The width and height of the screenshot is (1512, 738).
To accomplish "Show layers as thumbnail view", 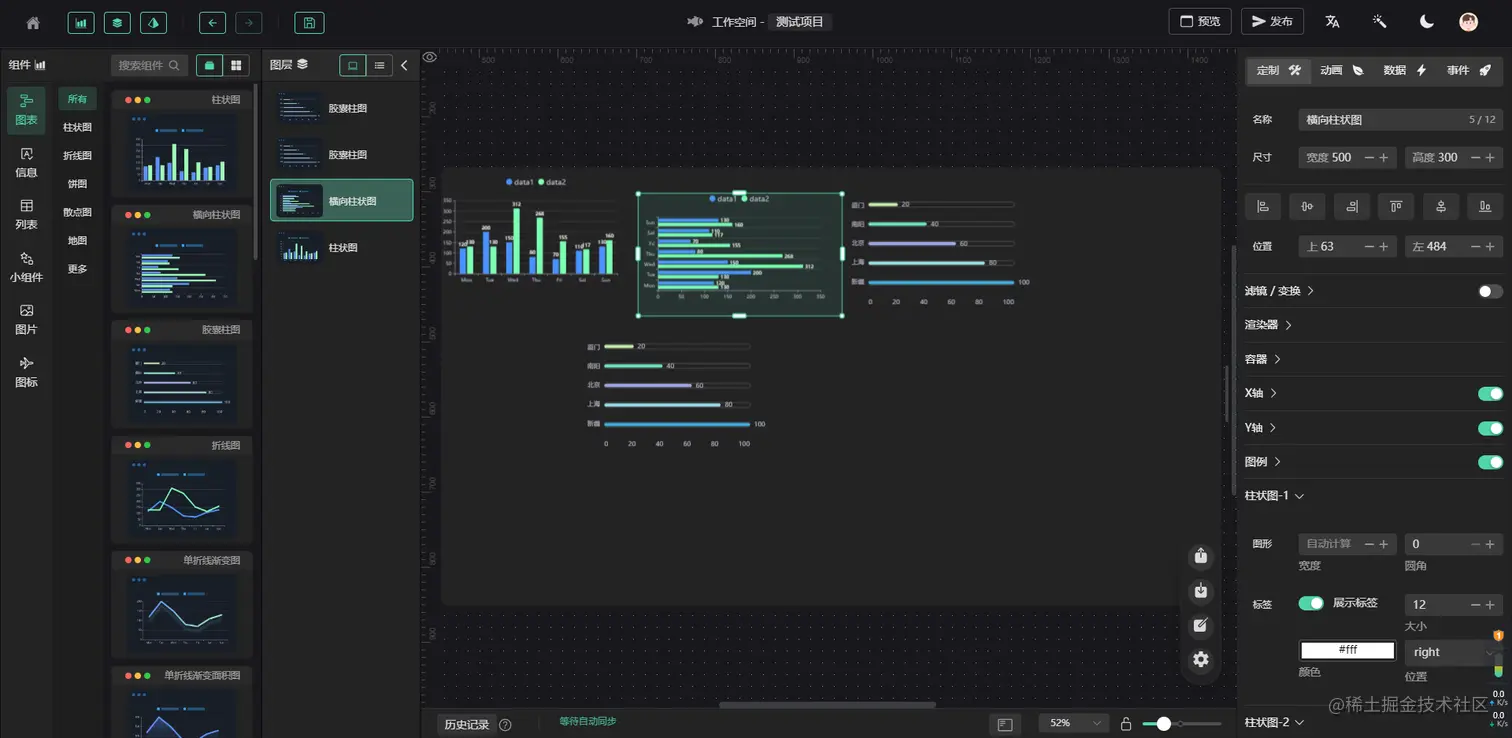I will [353, 65].
